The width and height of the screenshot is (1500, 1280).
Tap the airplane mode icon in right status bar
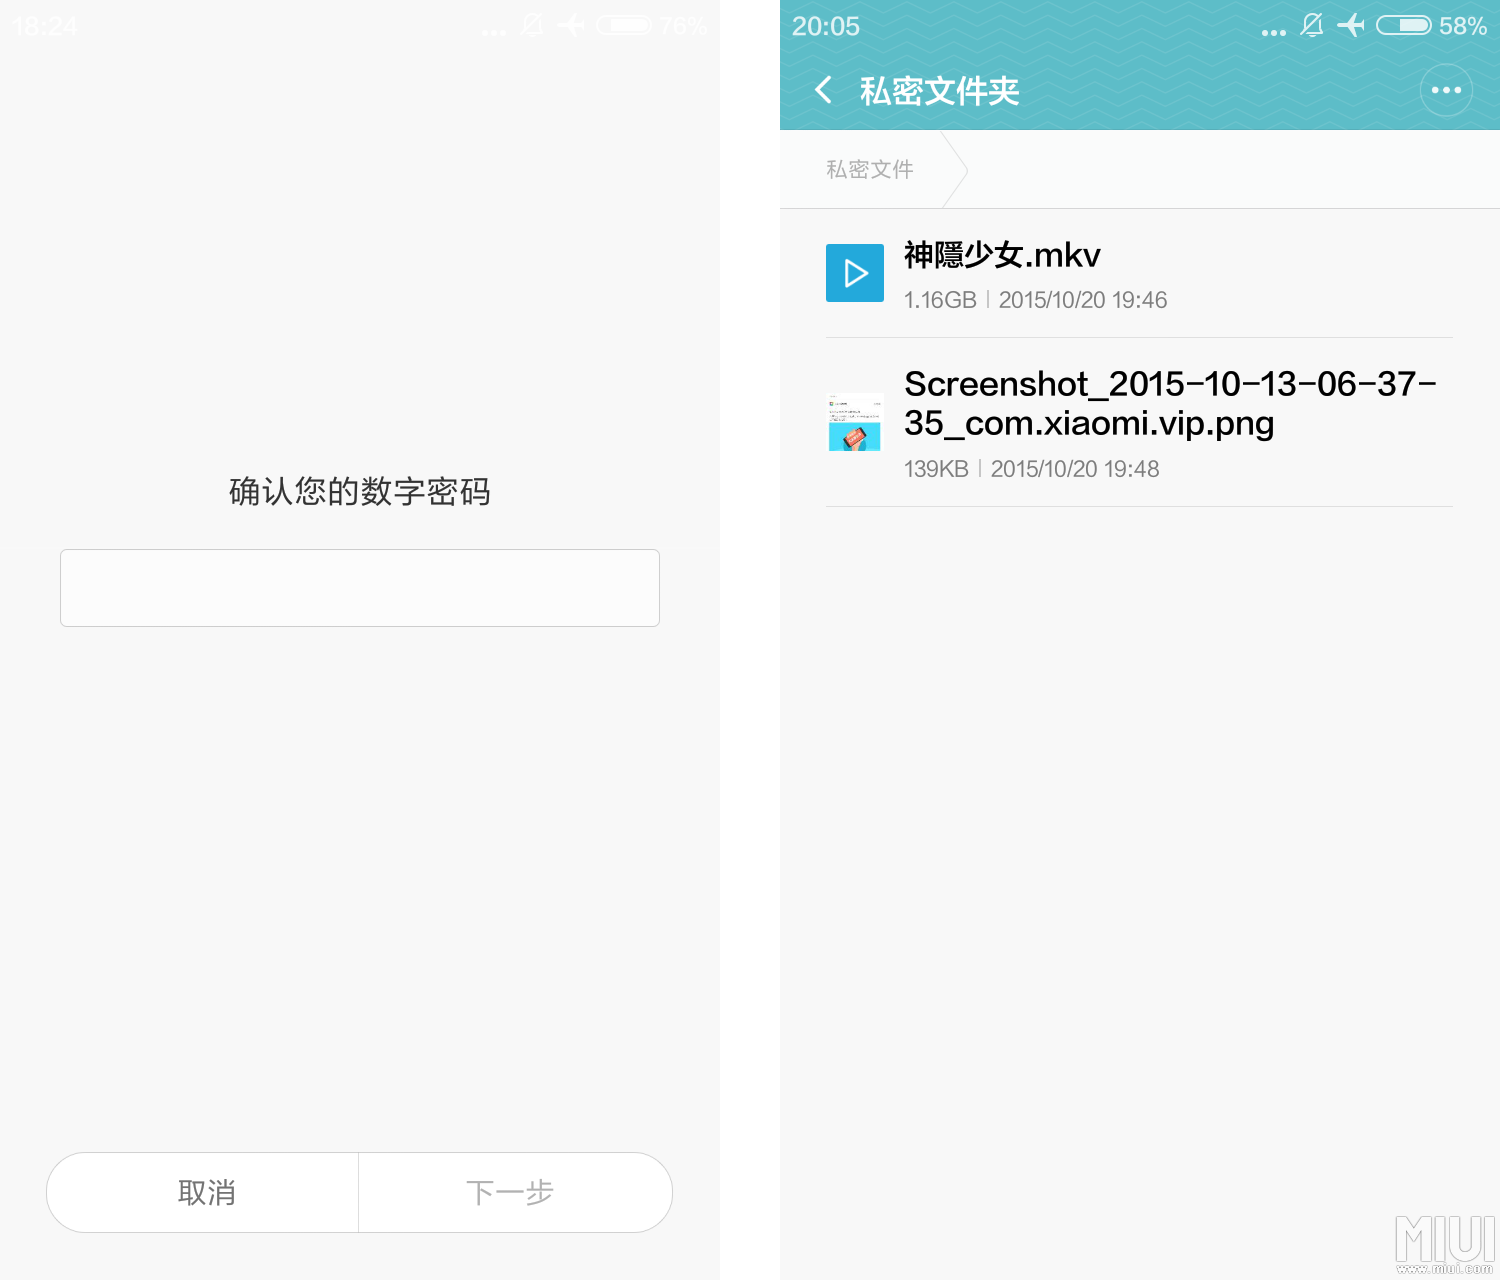tap(1351, 25)
